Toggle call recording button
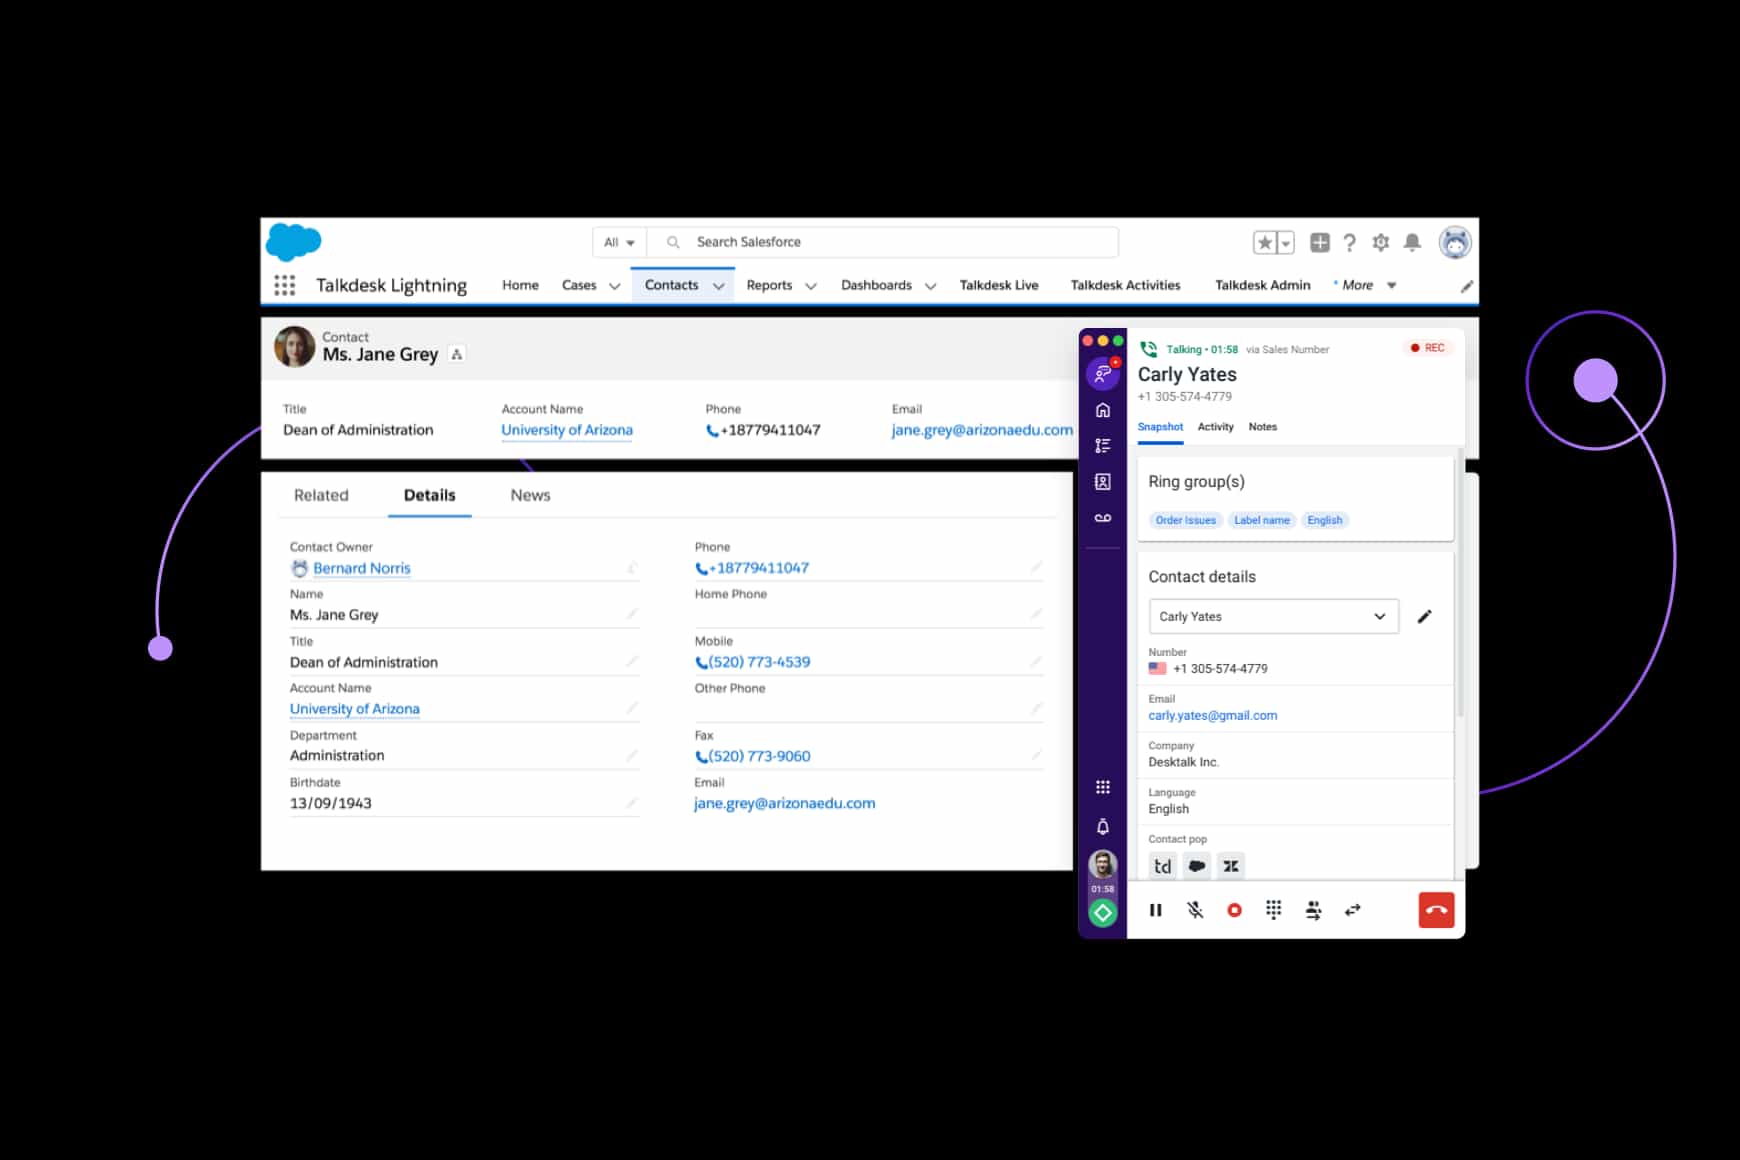This screenshot has width=1740, height=1160. click(1234, 910)
